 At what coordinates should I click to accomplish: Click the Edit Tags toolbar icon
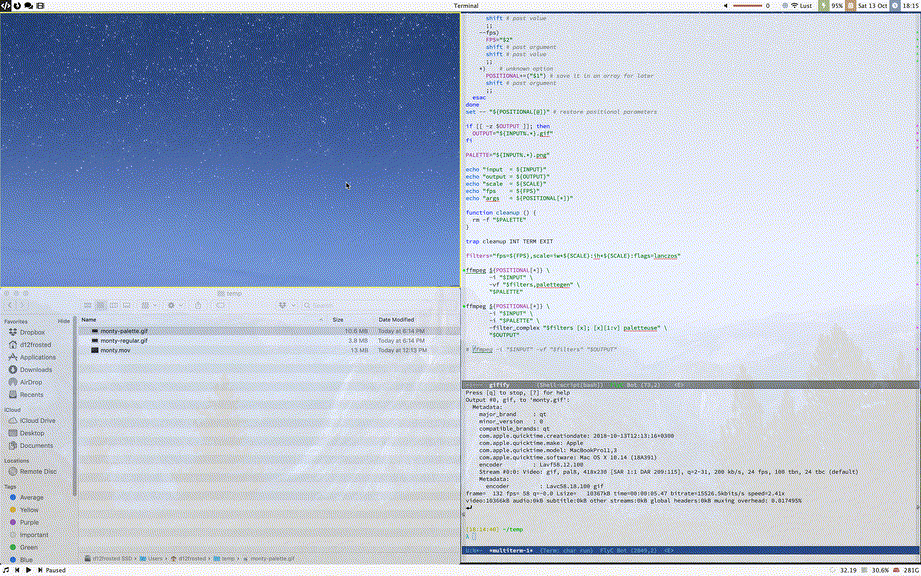pos(220,305)
